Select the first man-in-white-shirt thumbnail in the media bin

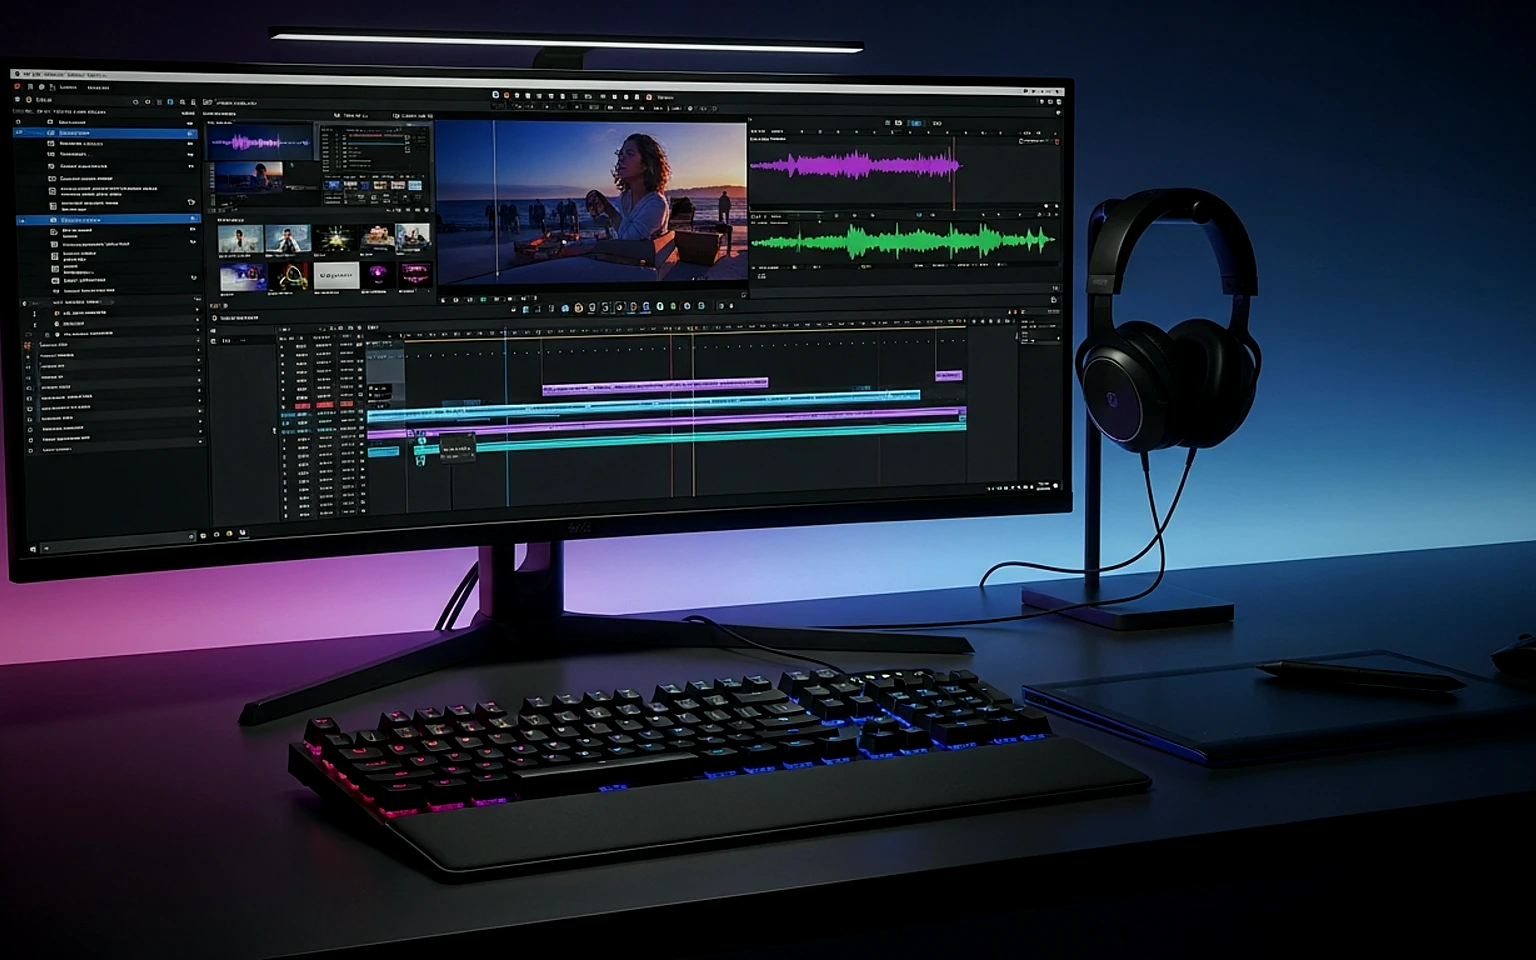pyautogui.click(x=240, y=239)
